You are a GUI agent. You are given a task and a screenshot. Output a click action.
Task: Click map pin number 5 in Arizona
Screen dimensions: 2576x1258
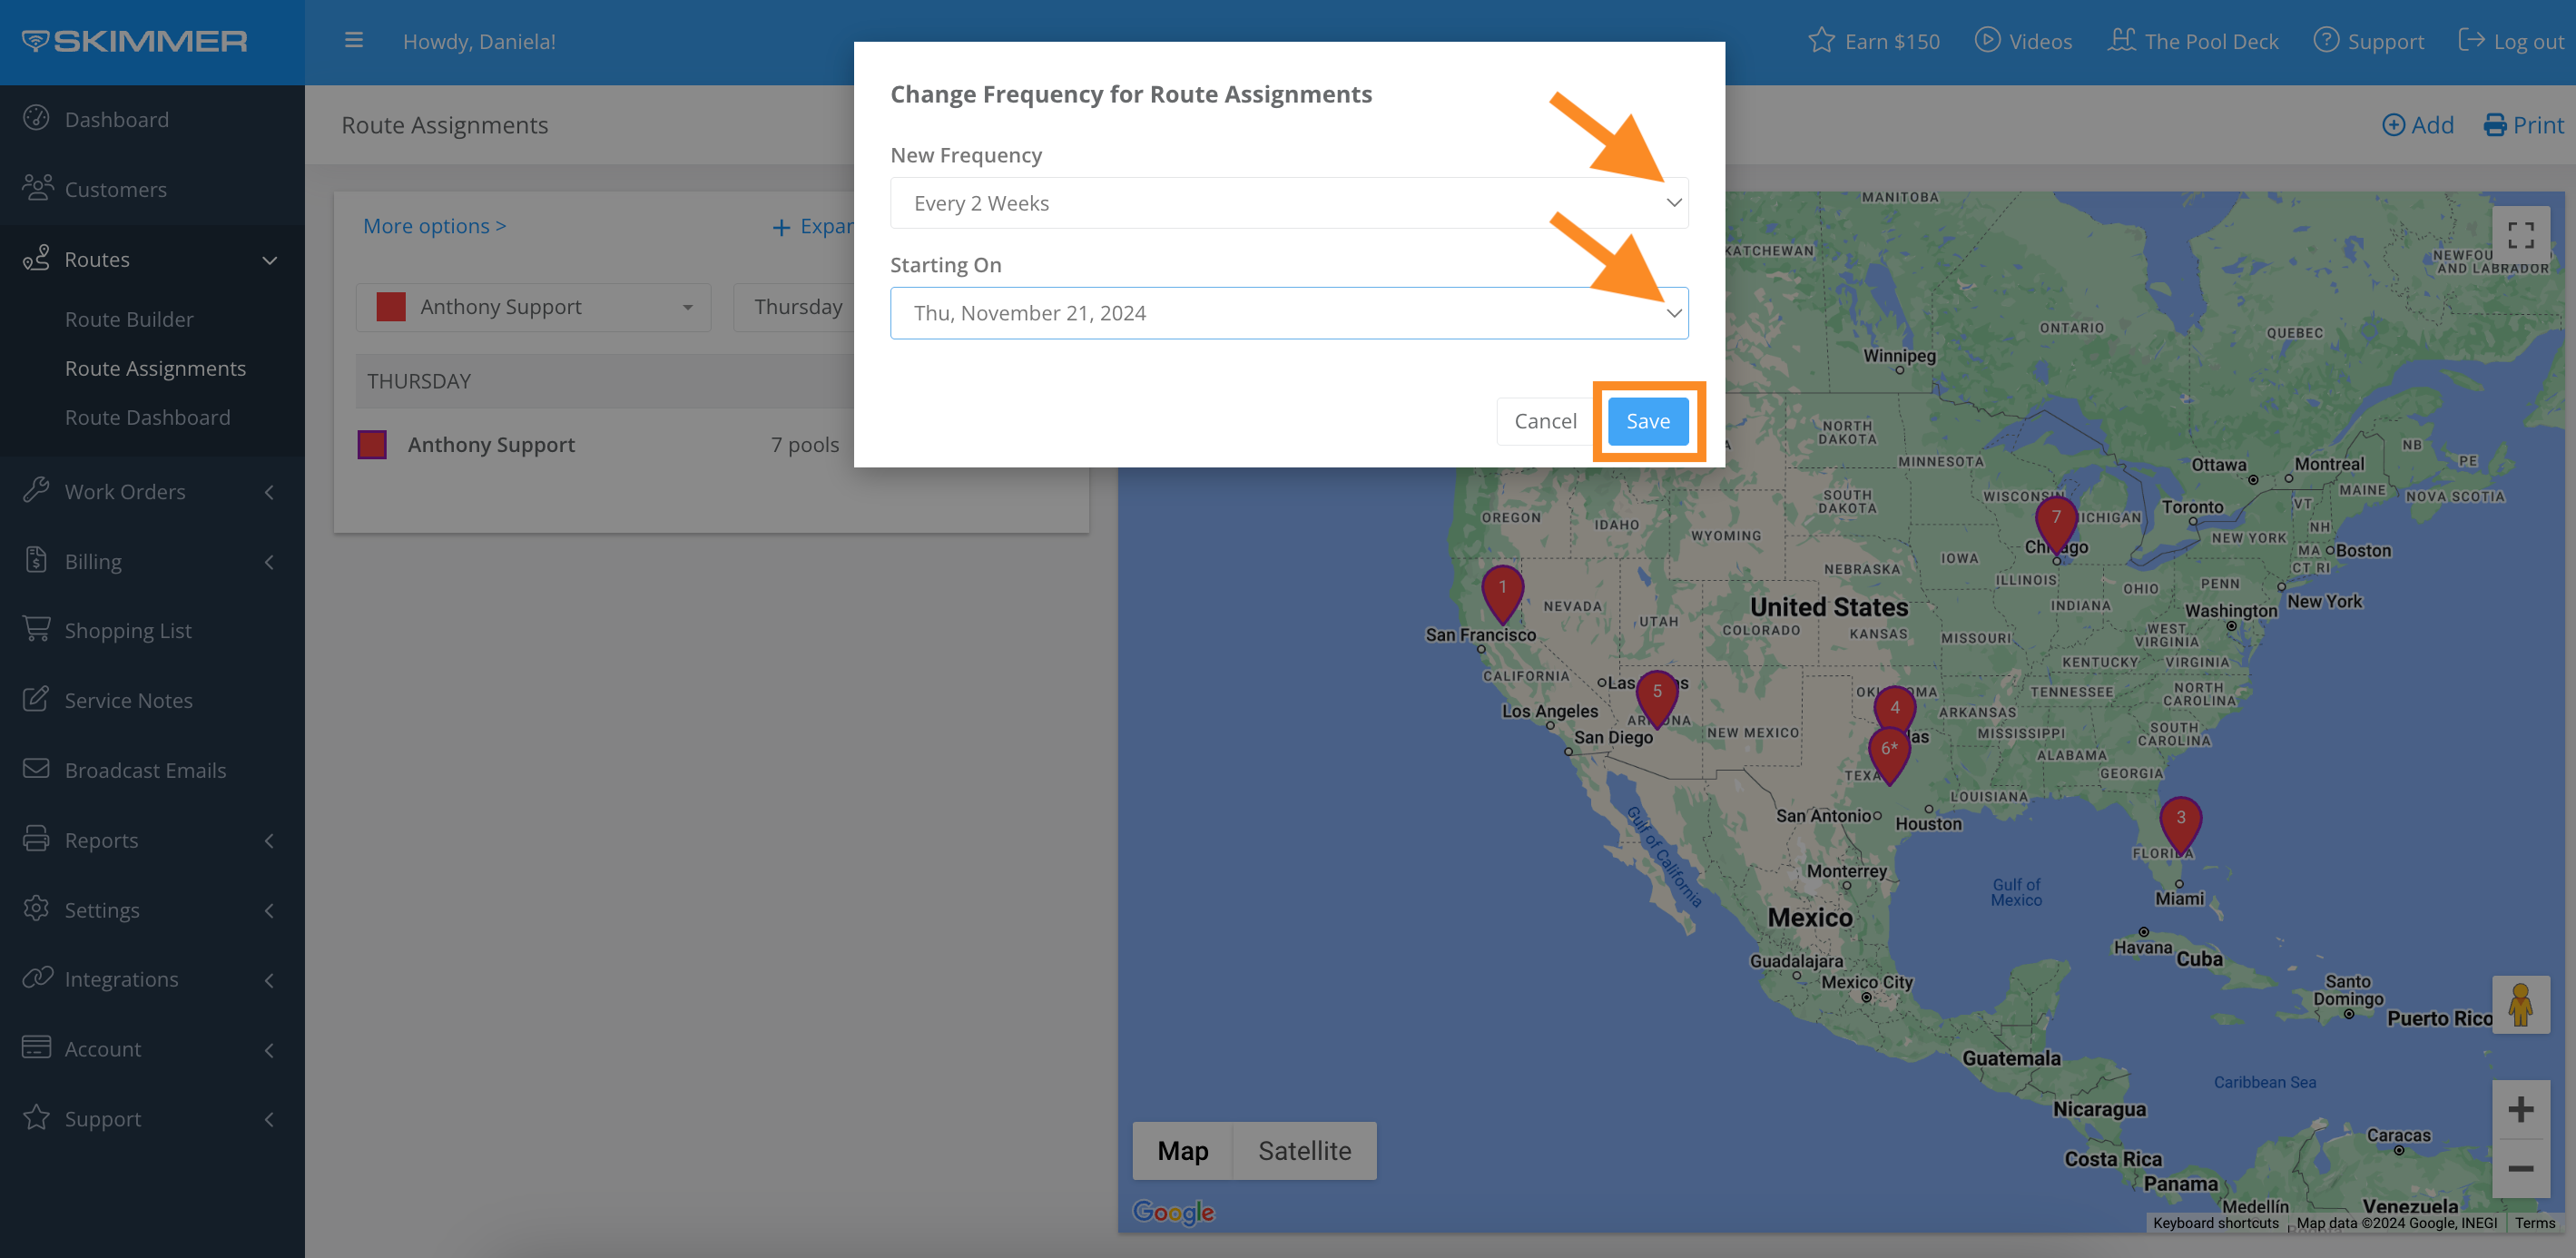pyautogui.click(x=1656, y=698)
